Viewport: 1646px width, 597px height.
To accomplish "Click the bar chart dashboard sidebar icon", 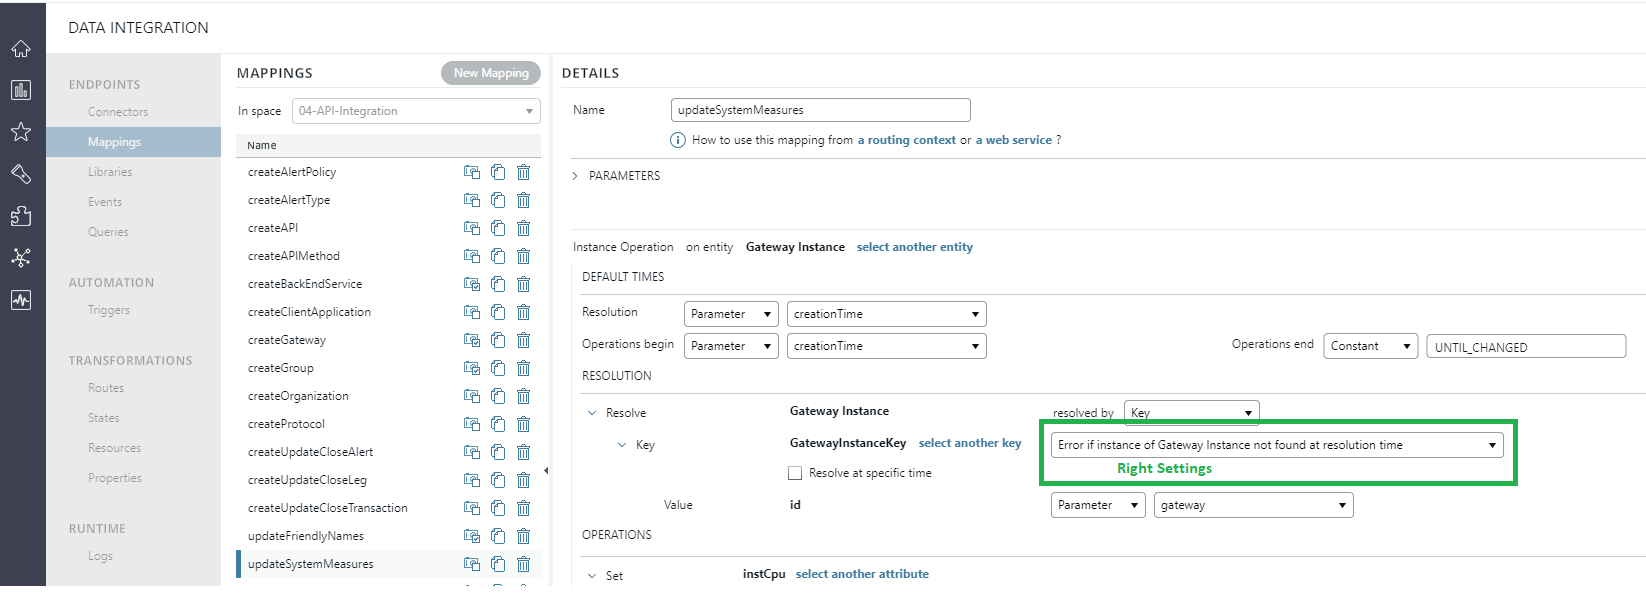I will (x=21, y=90).
